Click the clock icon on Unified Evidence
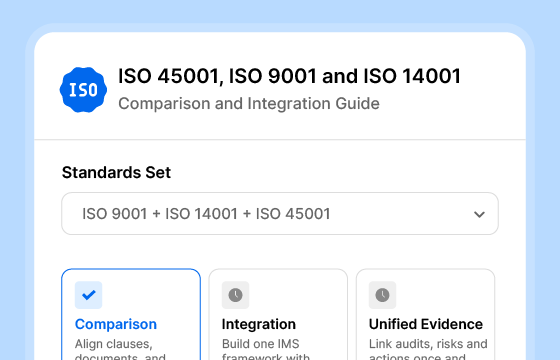The image size is (560, 360). point(382,295)
